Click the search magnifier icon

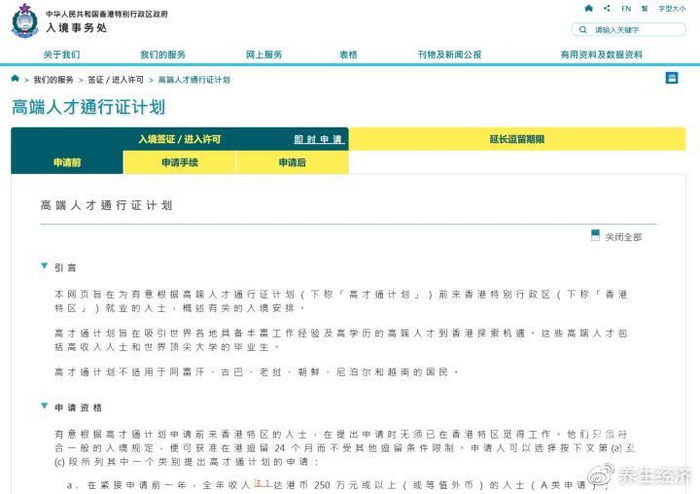coord(583,29)
